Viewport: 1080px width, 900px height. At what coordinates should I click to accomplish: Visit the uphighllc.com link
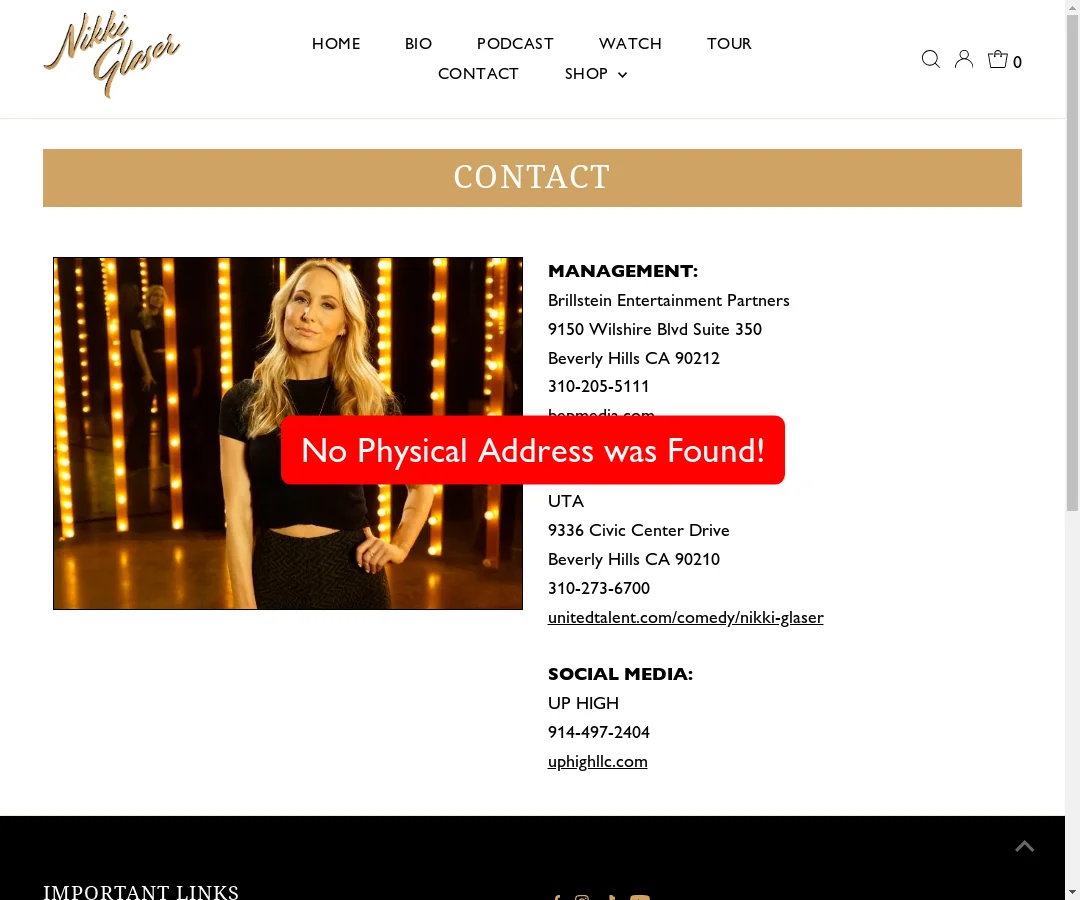597,762
